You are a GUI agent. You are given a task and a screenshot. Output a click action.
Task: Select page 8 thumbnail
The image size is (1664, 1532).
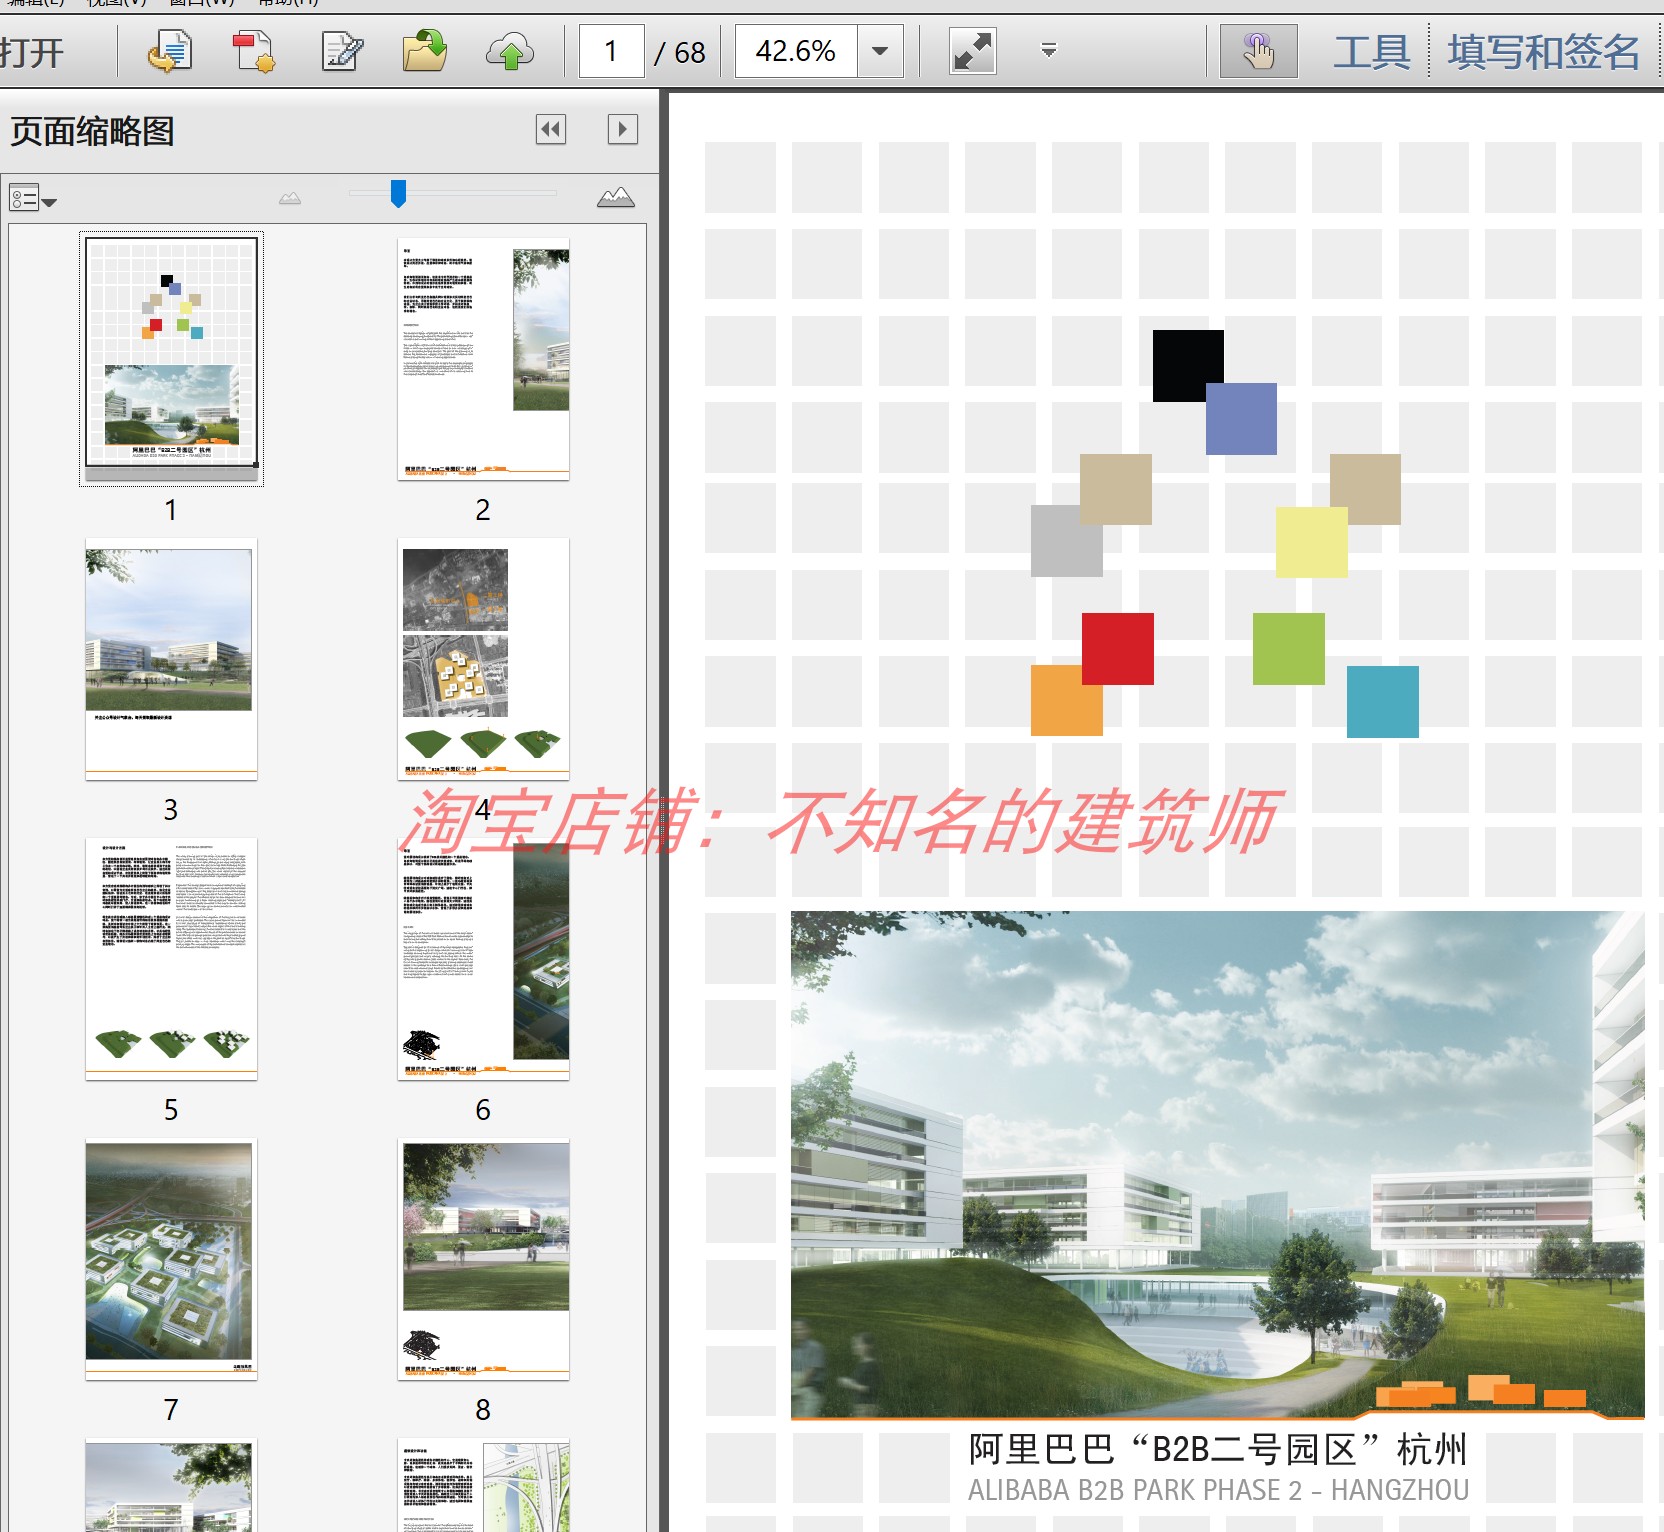[484, 1259]
